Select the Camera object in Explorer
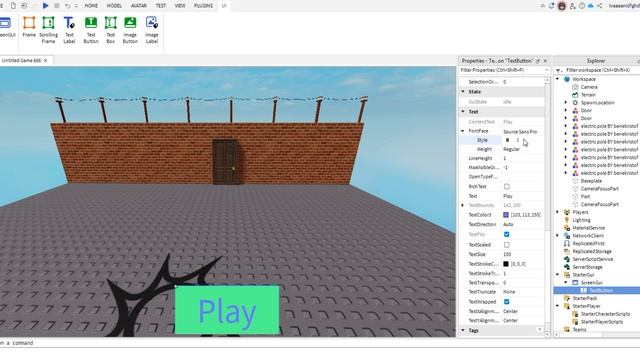 (589, 87)
